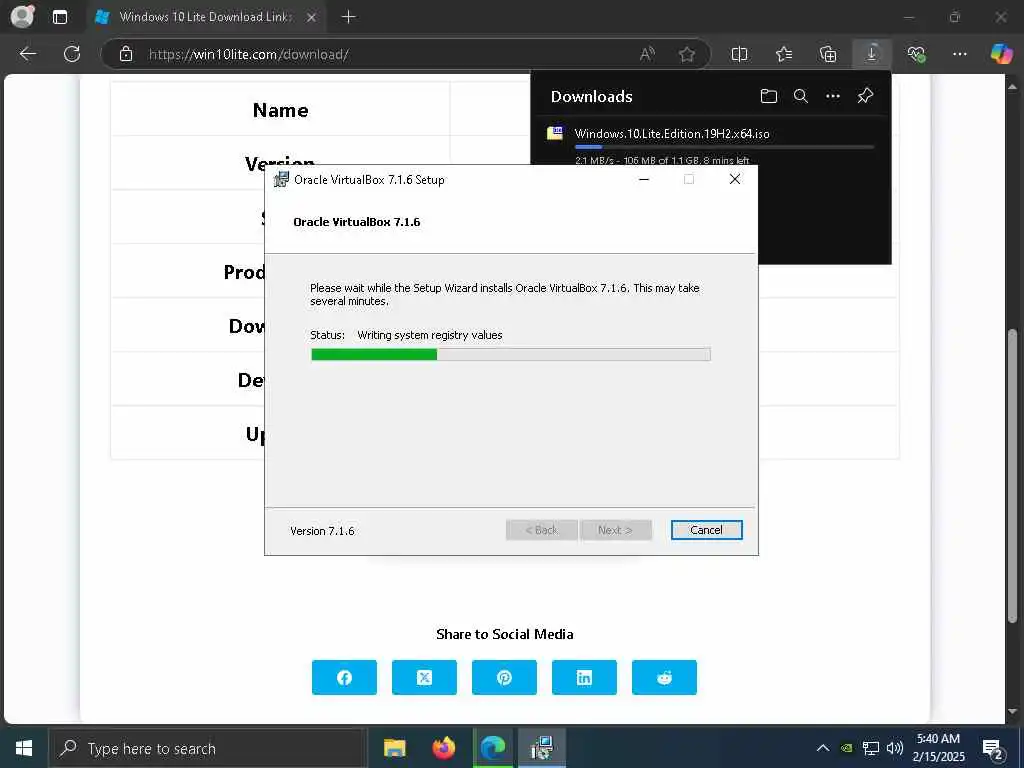
Task: Refresh the current page
Action: click(x=72, y=54)
